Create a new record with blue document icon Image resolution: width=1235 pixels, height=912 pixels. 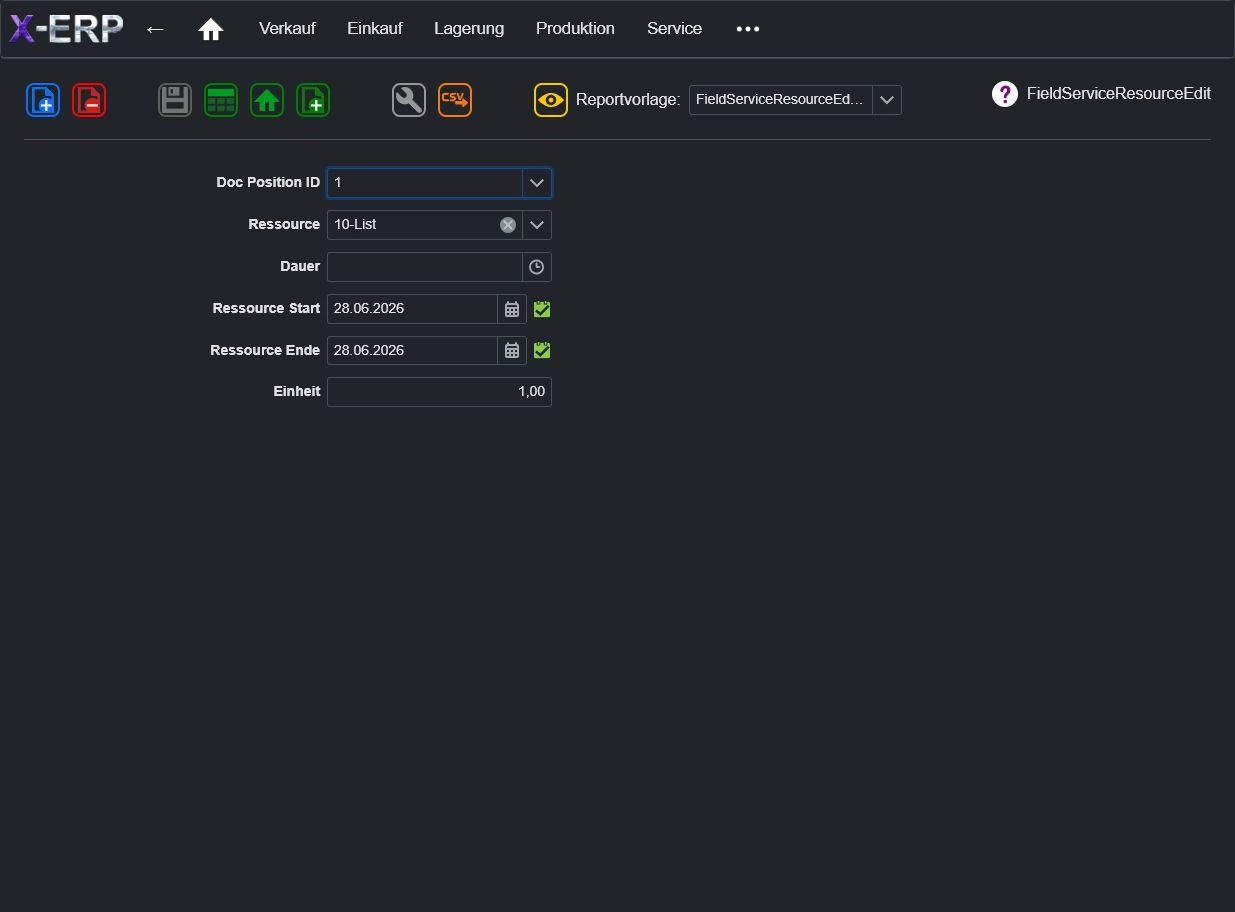[x=43, y=100]
